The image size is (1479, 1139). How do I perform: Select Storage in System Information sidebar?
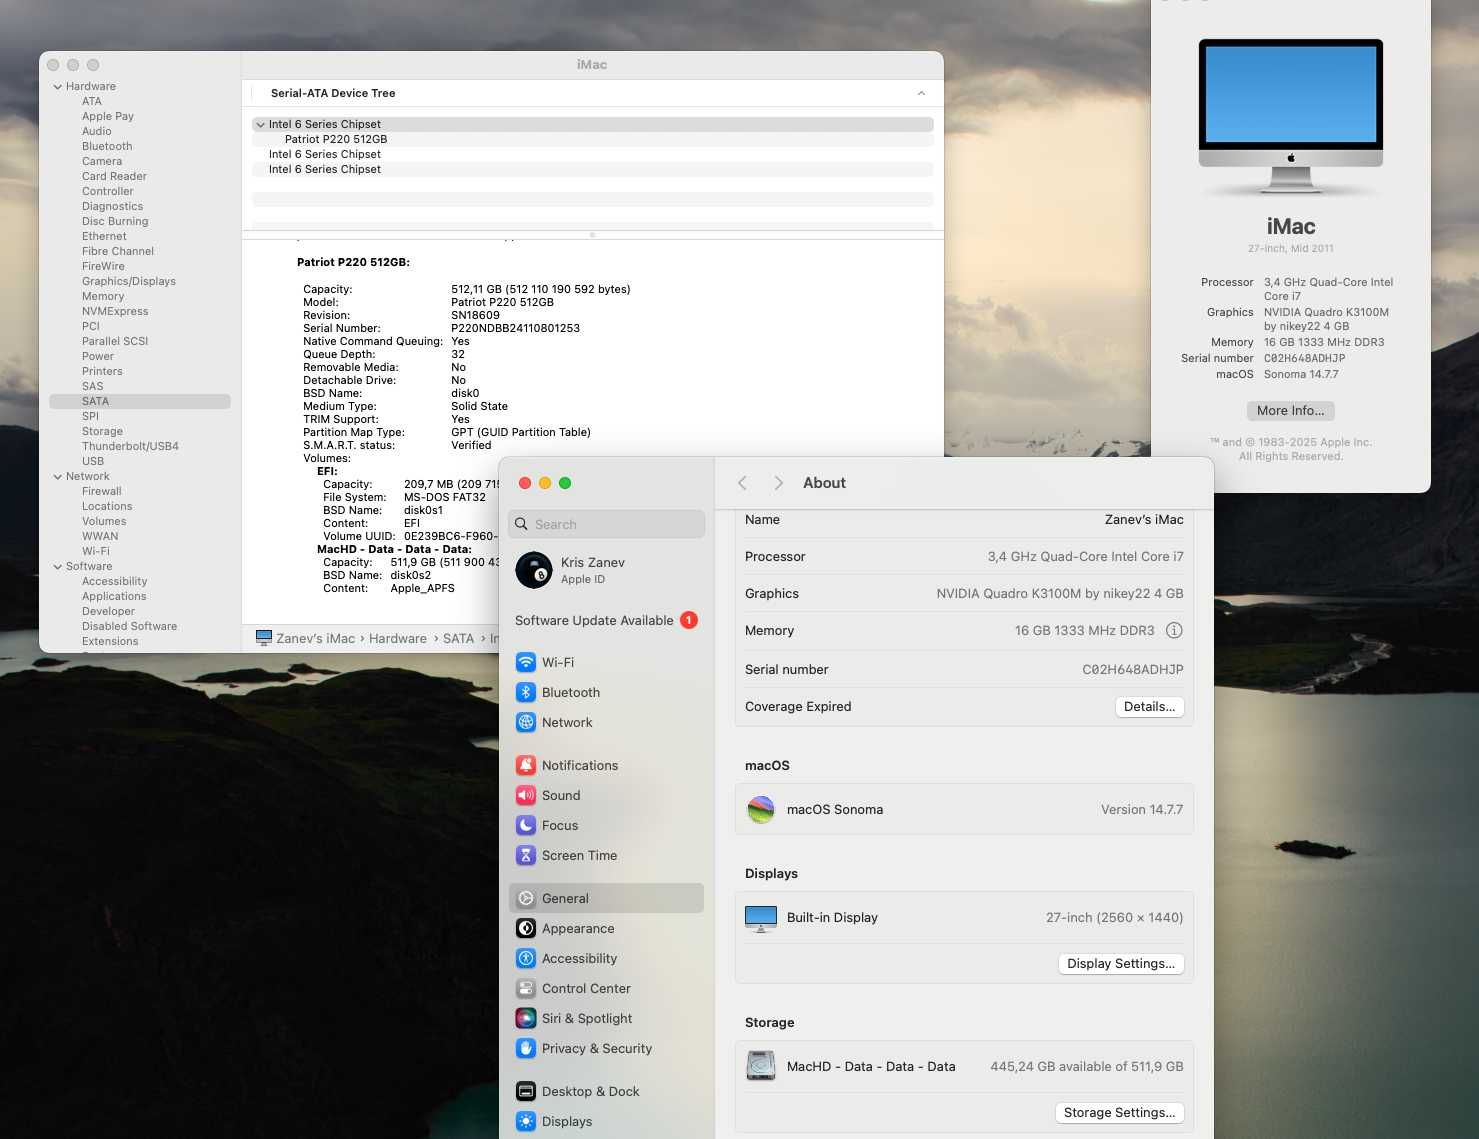102,431
